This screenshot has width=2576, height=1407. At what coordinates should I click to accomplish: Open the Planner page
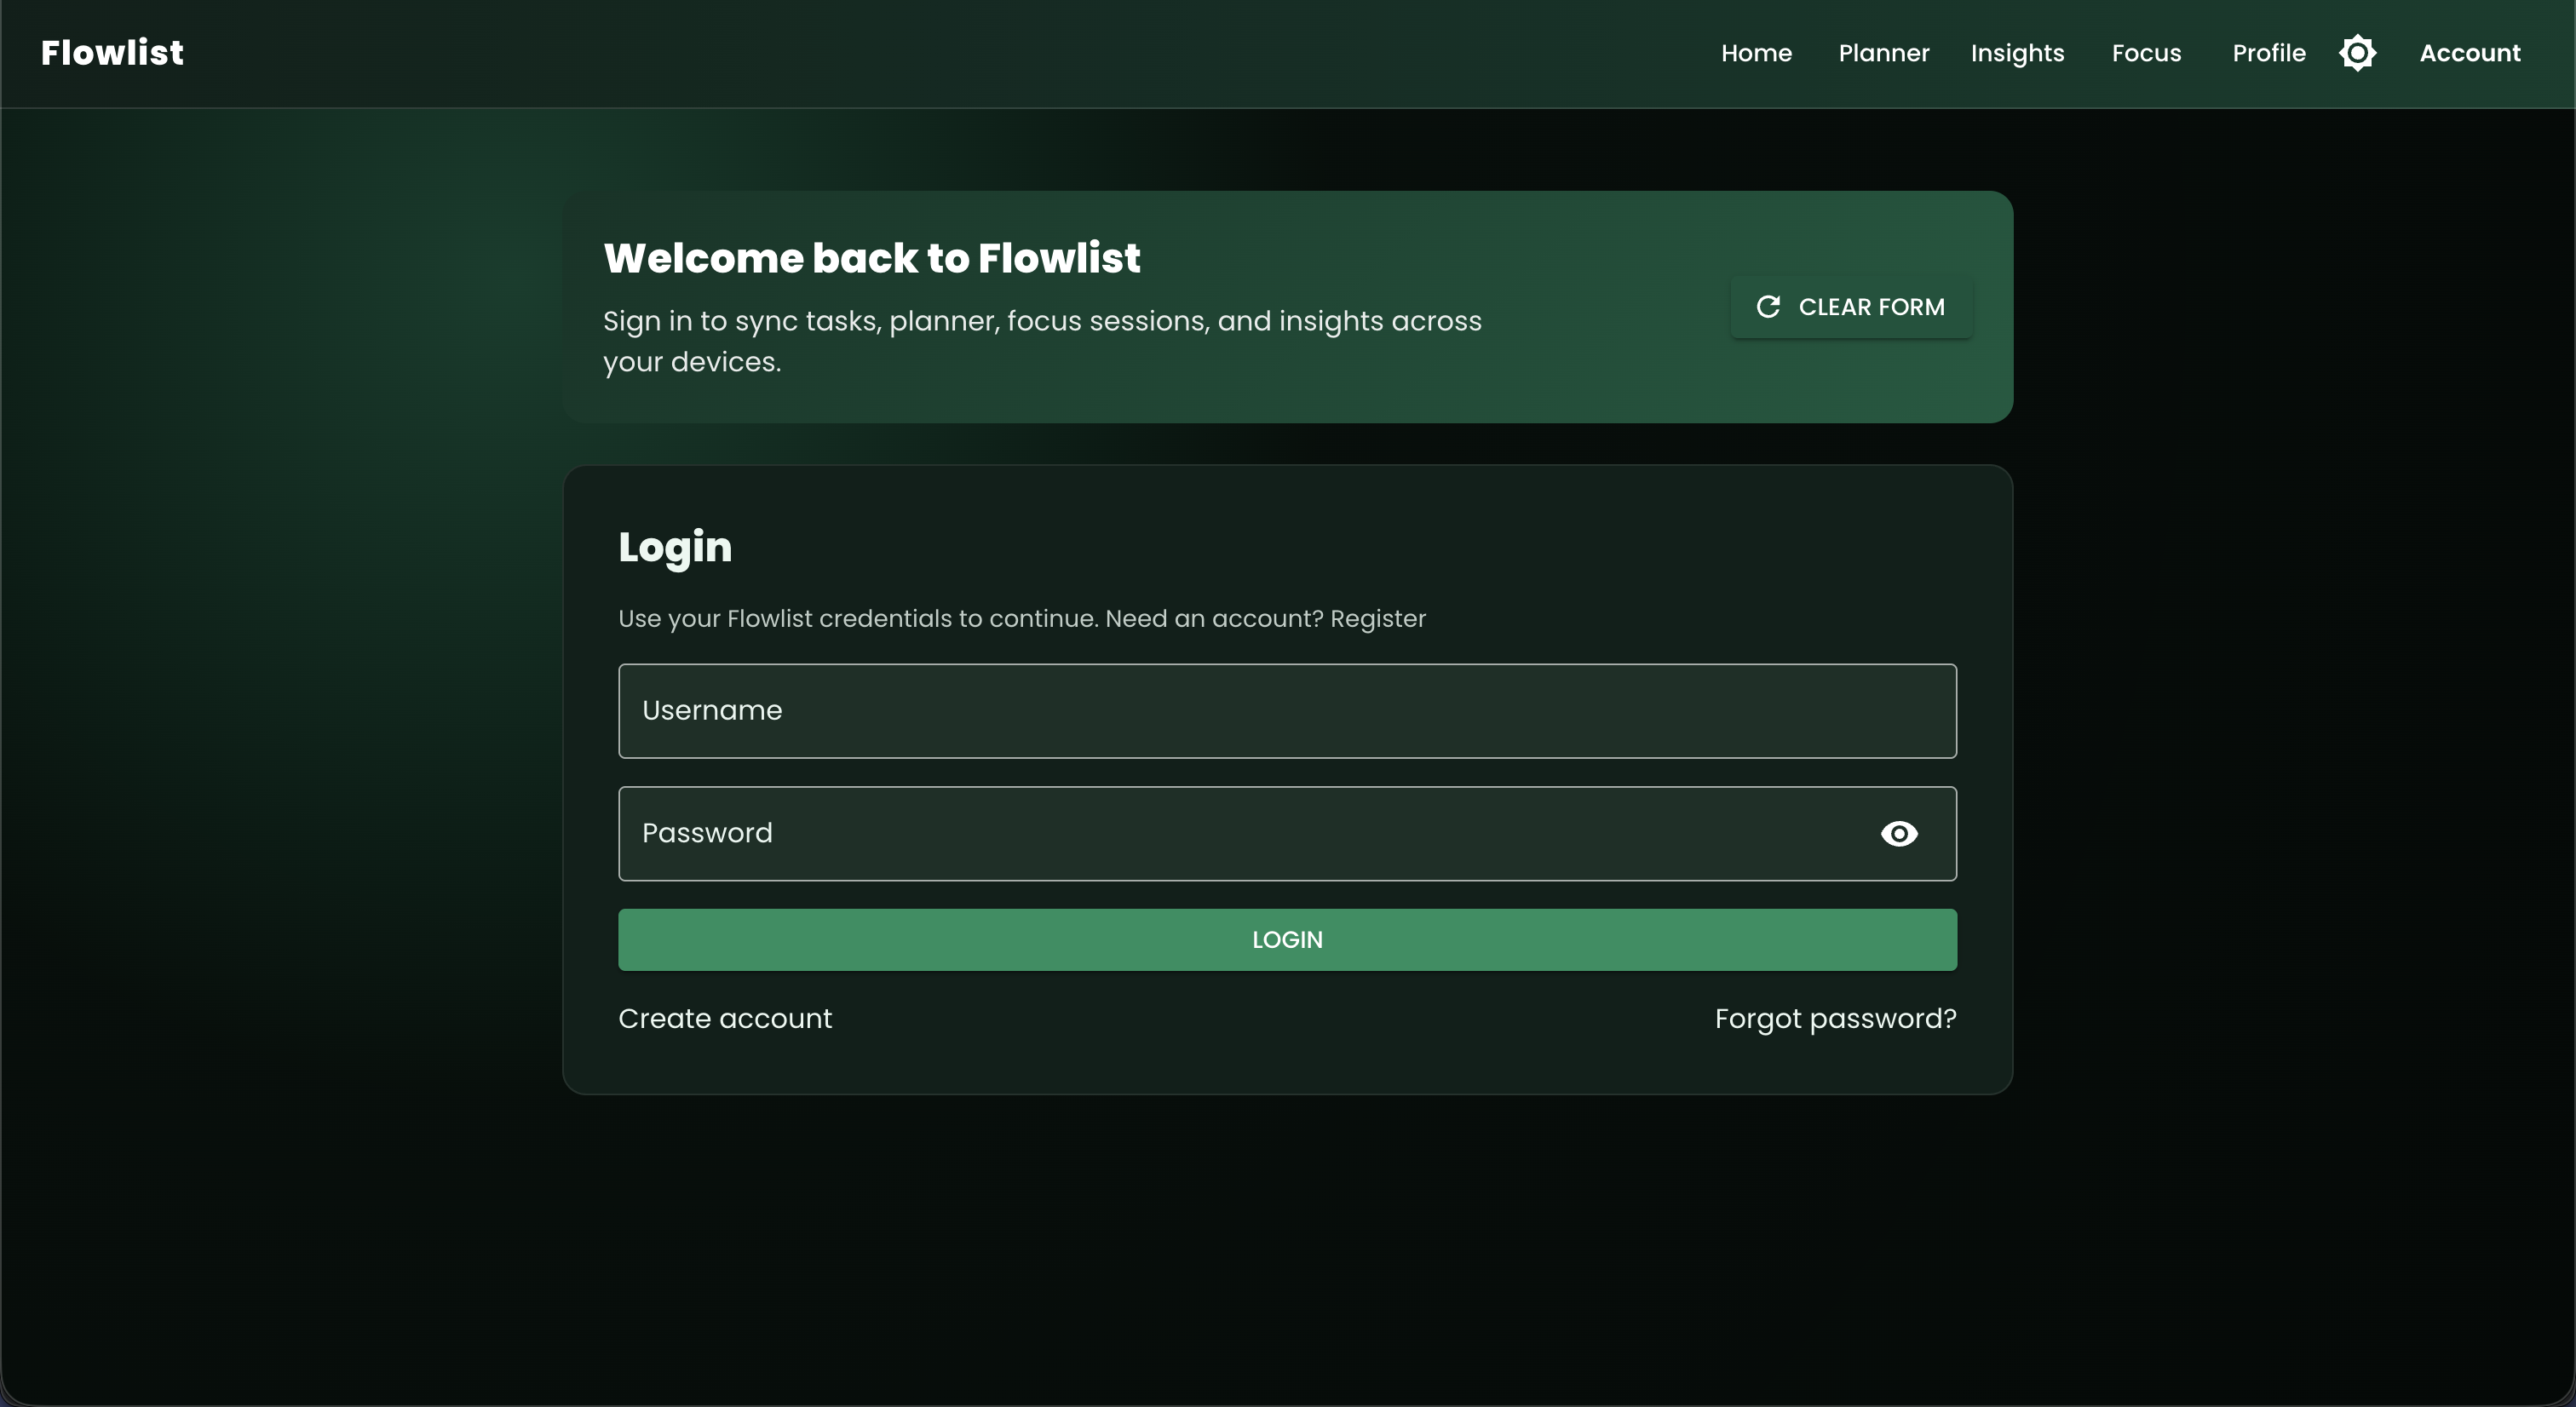[x=1884, y=53]
